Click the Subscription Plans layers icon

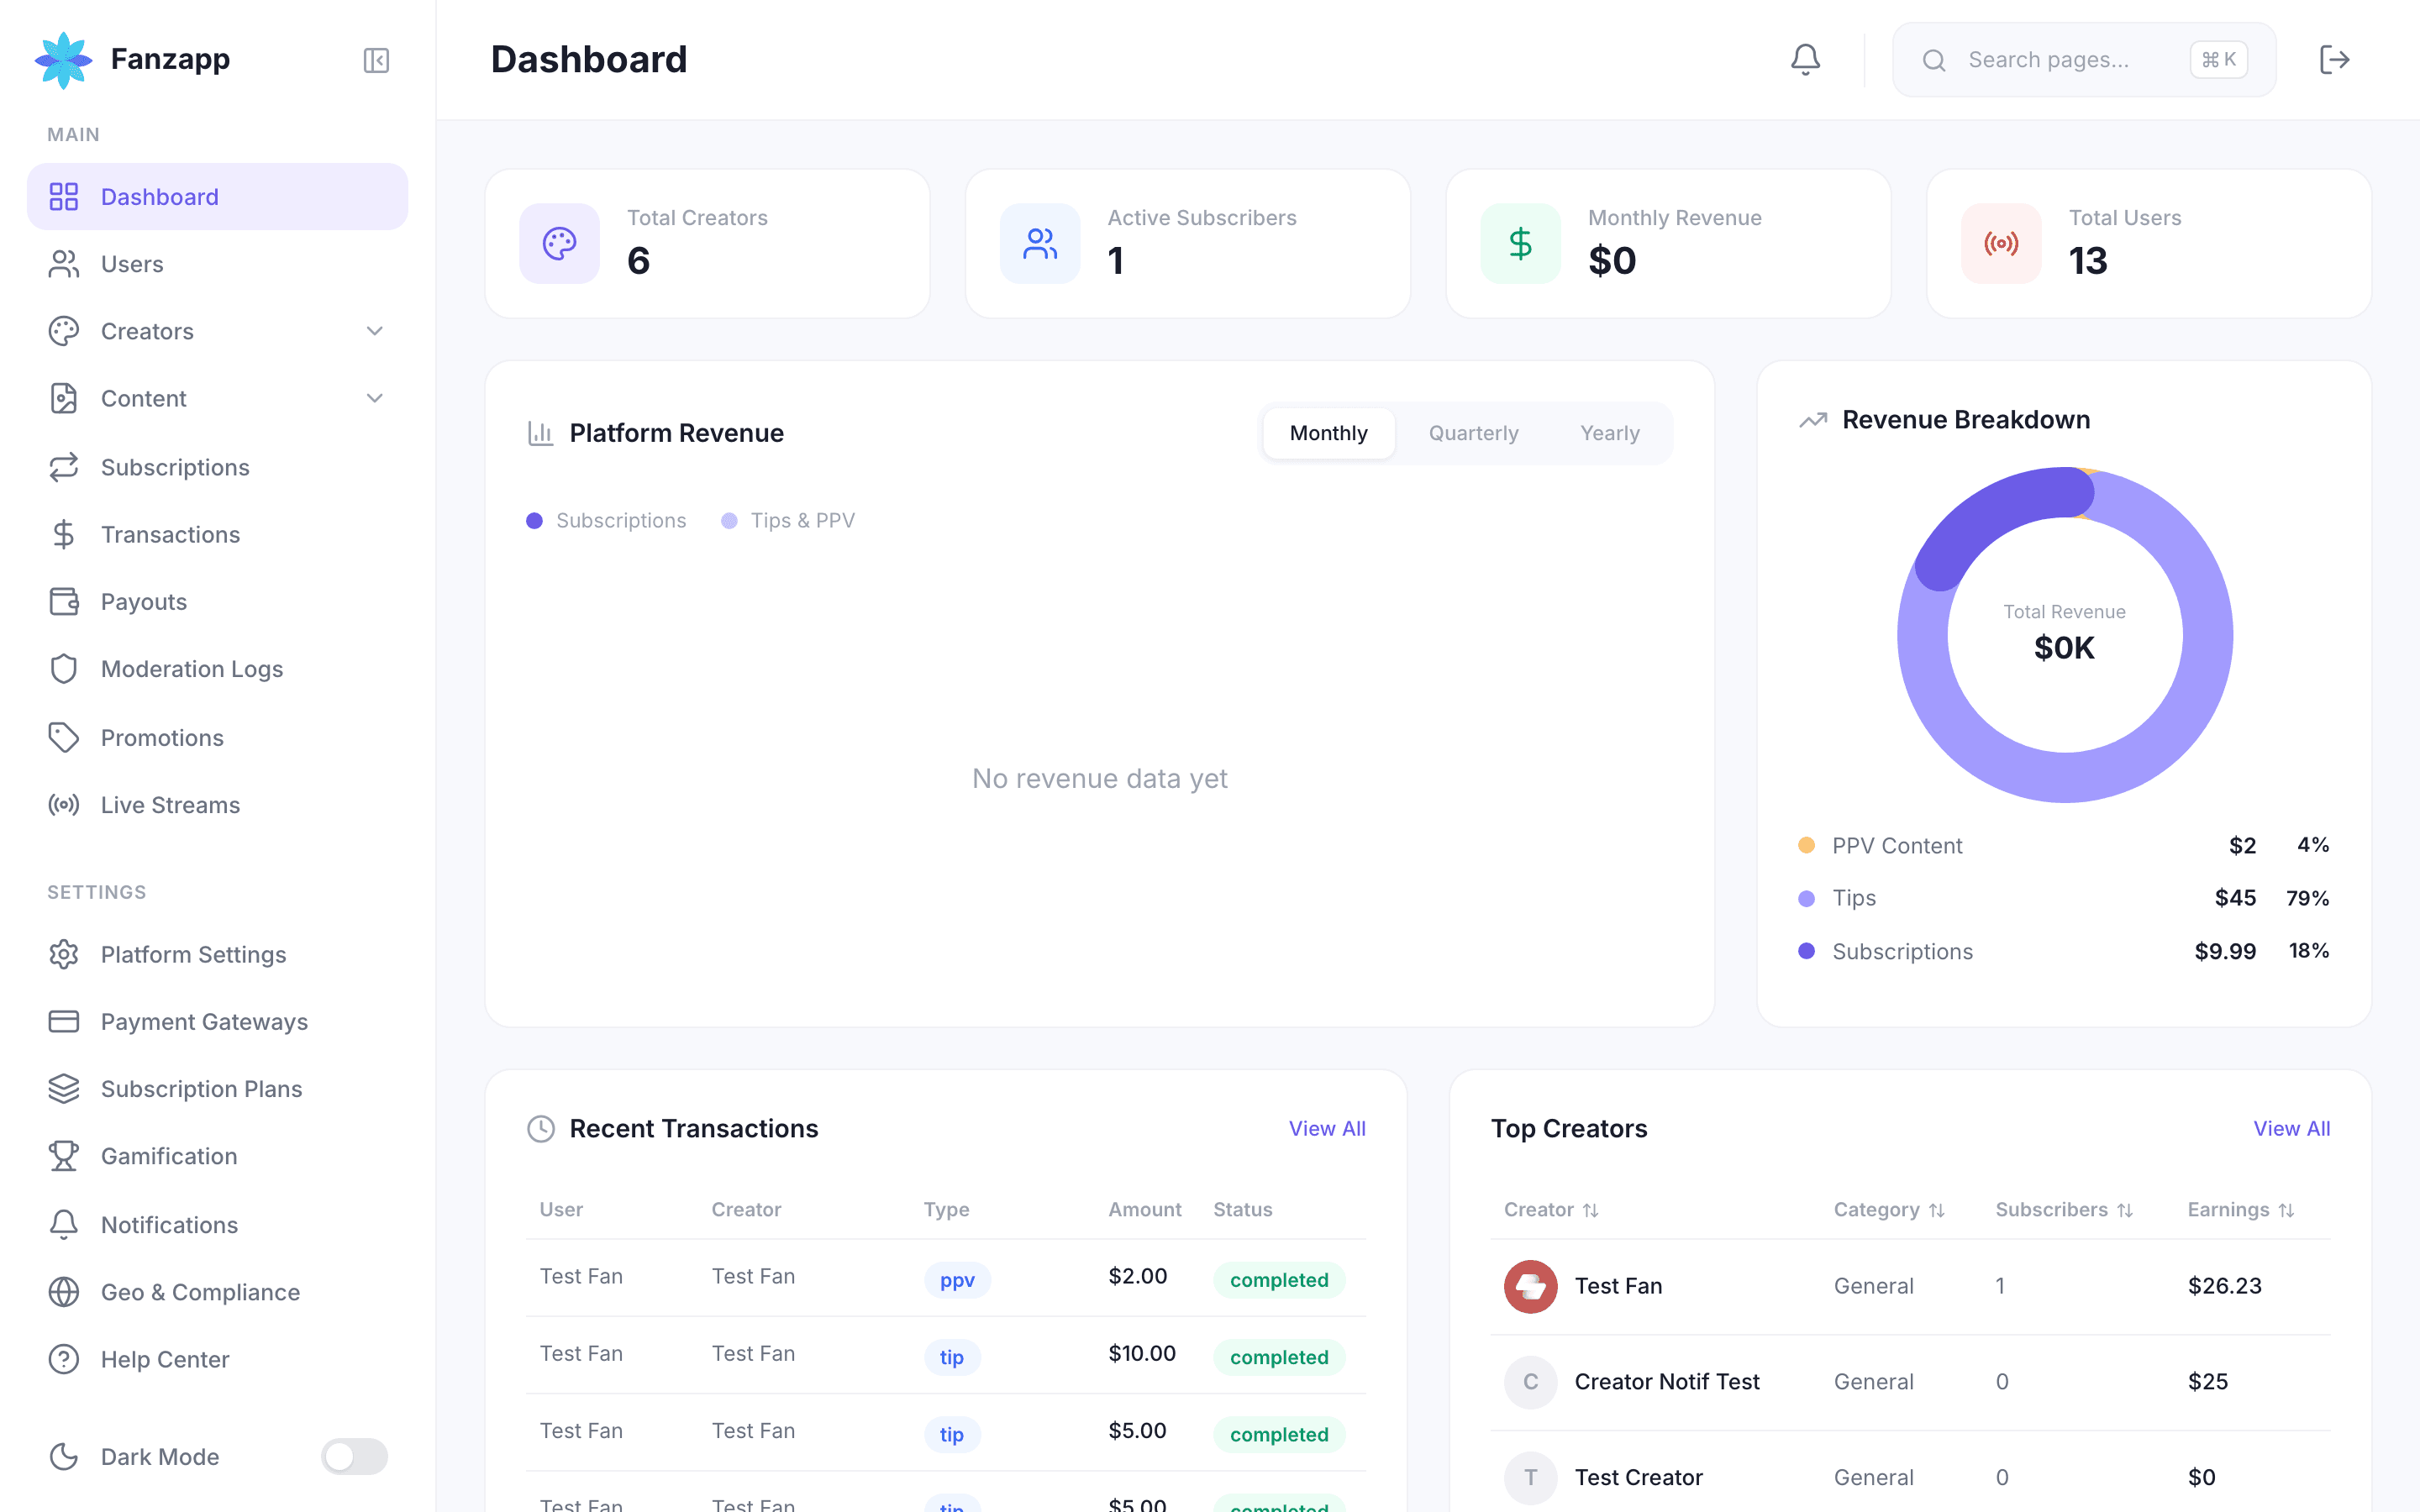click(64, 1089)
